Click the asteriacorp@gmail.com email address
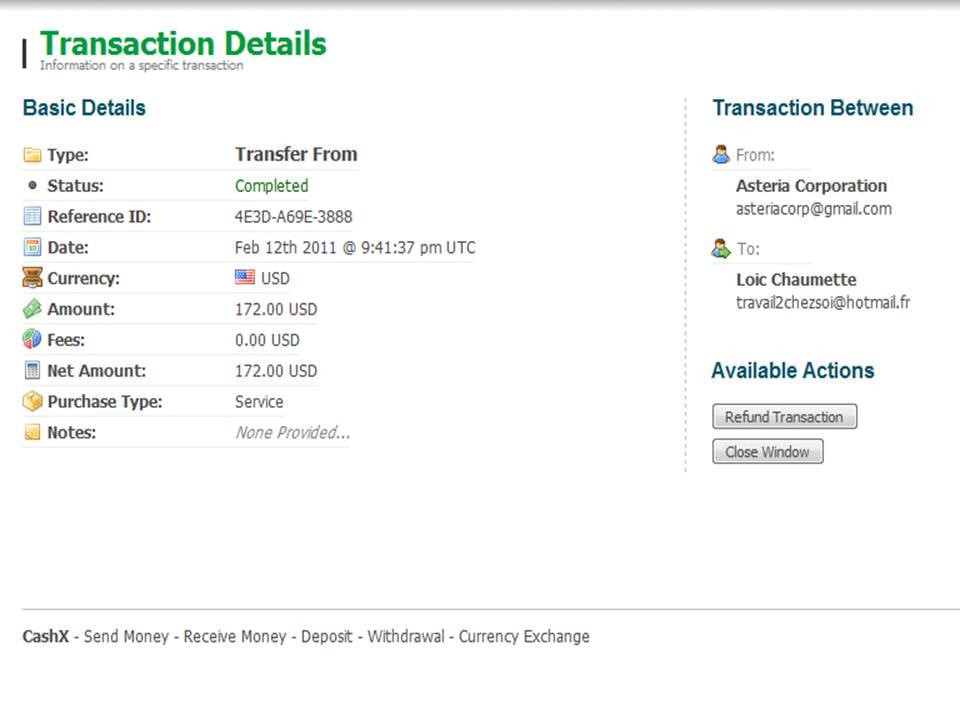The width and height of the screenshot is (960, 720). tap(814, 209)
